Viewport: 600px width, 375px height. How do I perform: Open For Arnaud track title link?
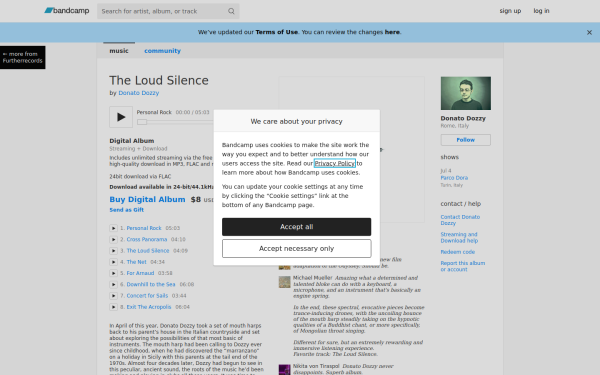[140, 273]
